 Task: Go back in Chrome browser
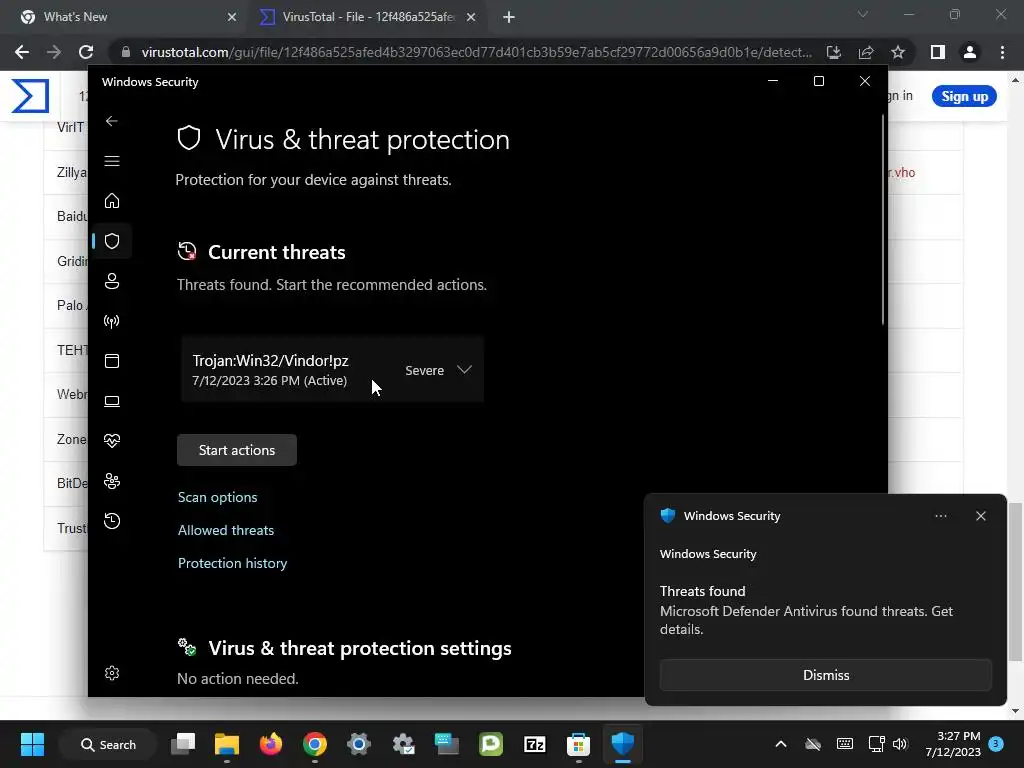pyautogui.click(x=22, y=52)
